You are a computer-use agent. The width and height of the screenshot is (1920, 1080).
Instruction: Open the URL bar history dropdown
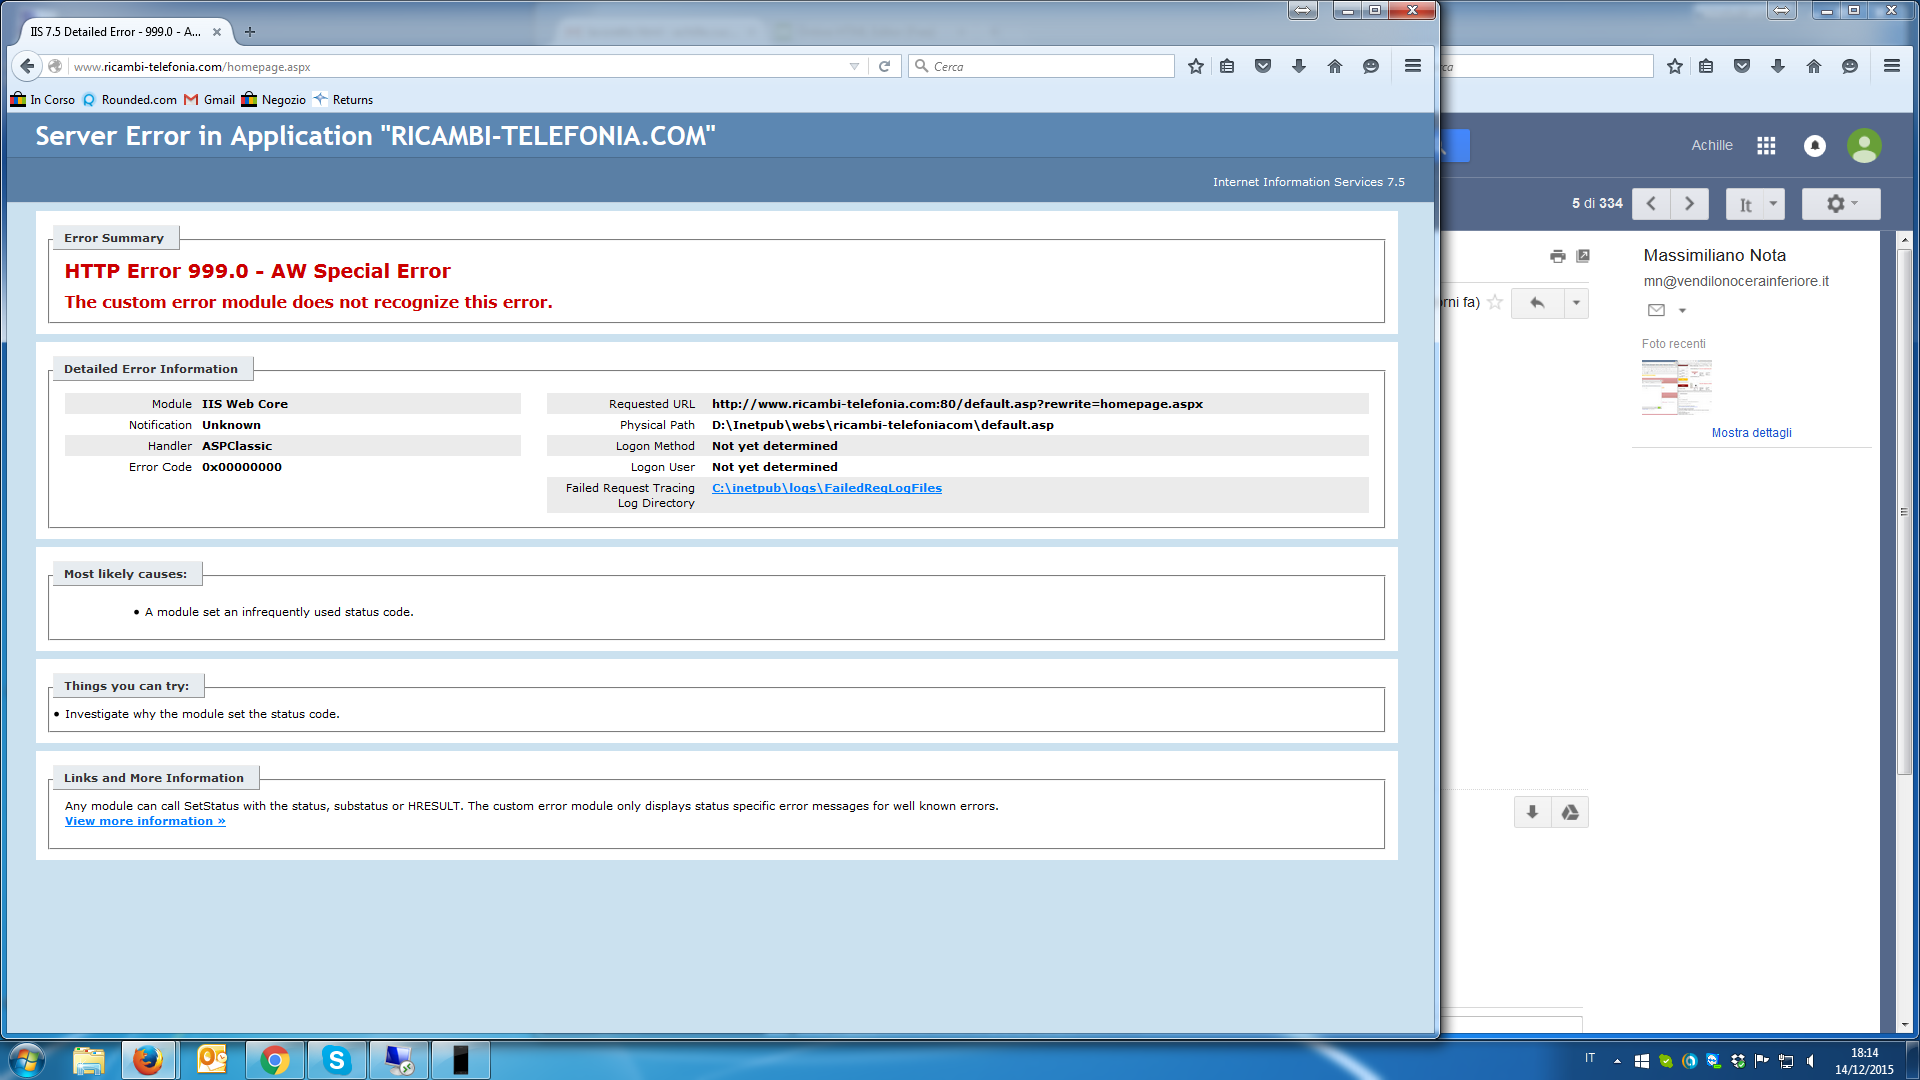pos(854,66)
